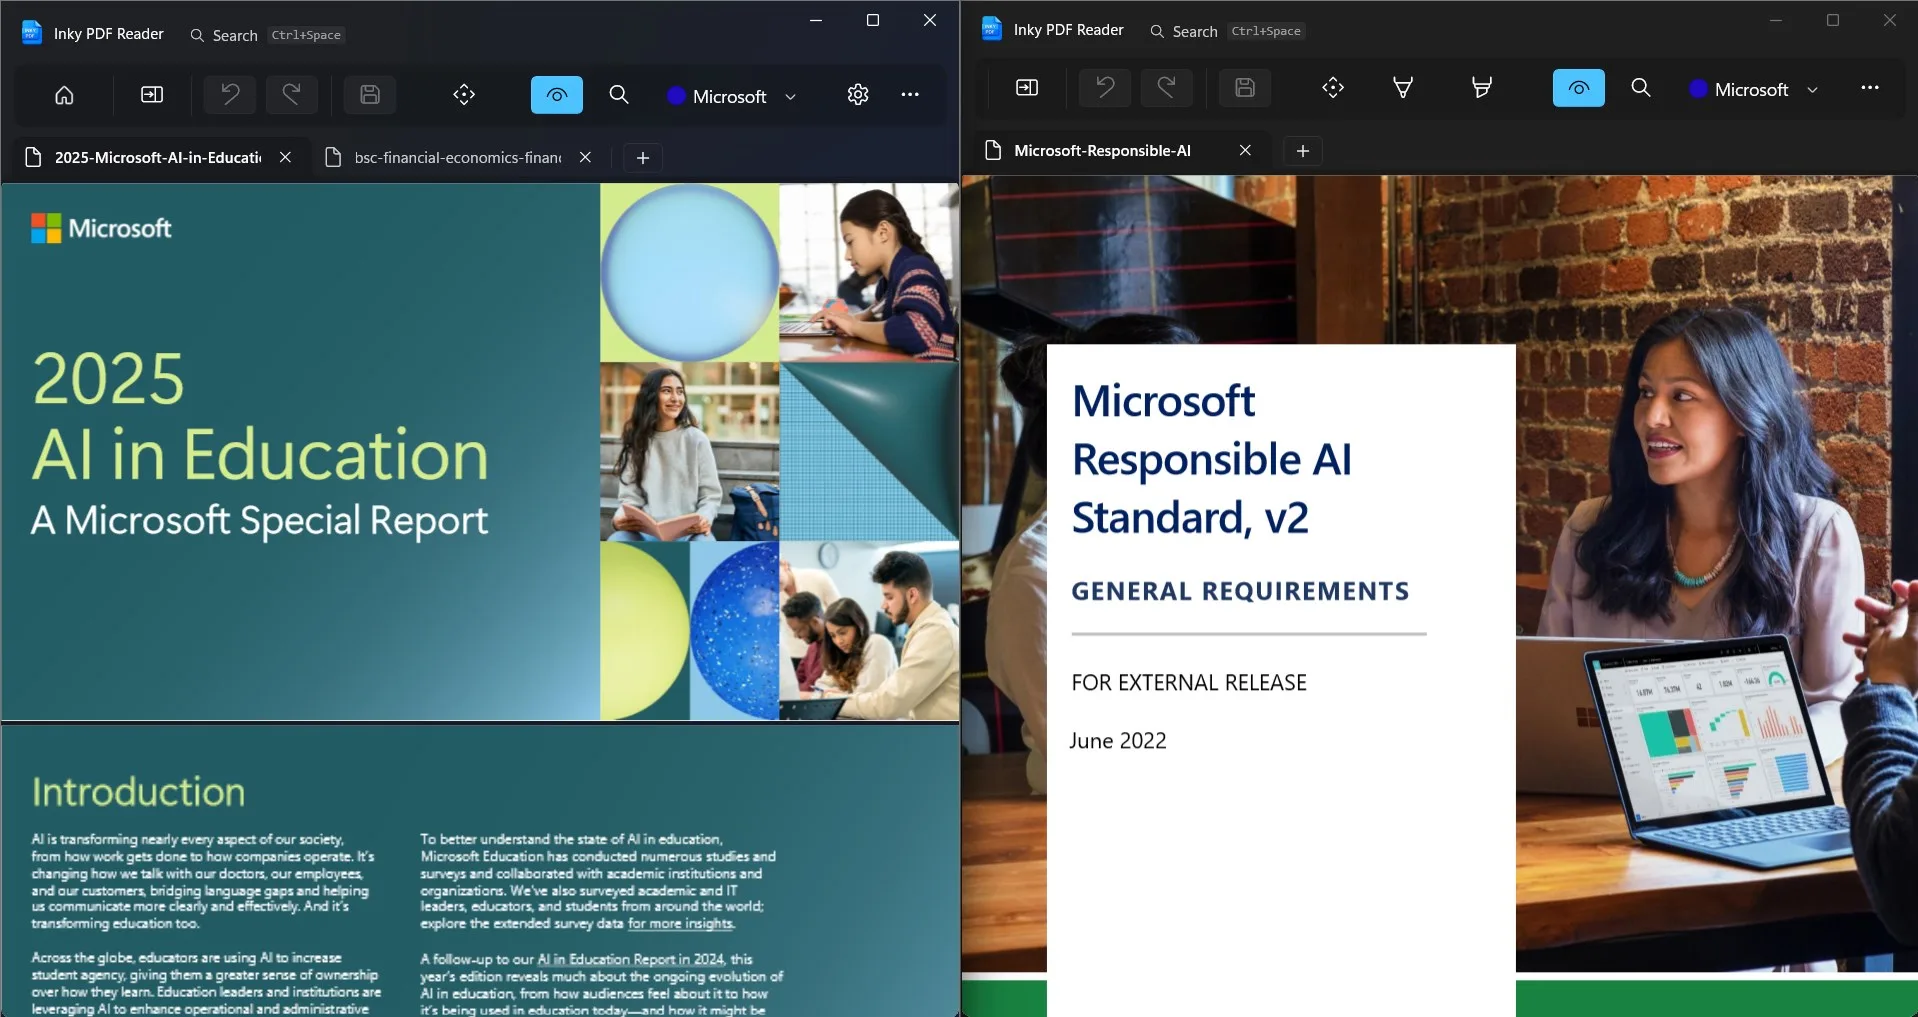The image size is (1918, 1017).
Task: Click Home icon in left window toolbar
Action: coord(64,95)
